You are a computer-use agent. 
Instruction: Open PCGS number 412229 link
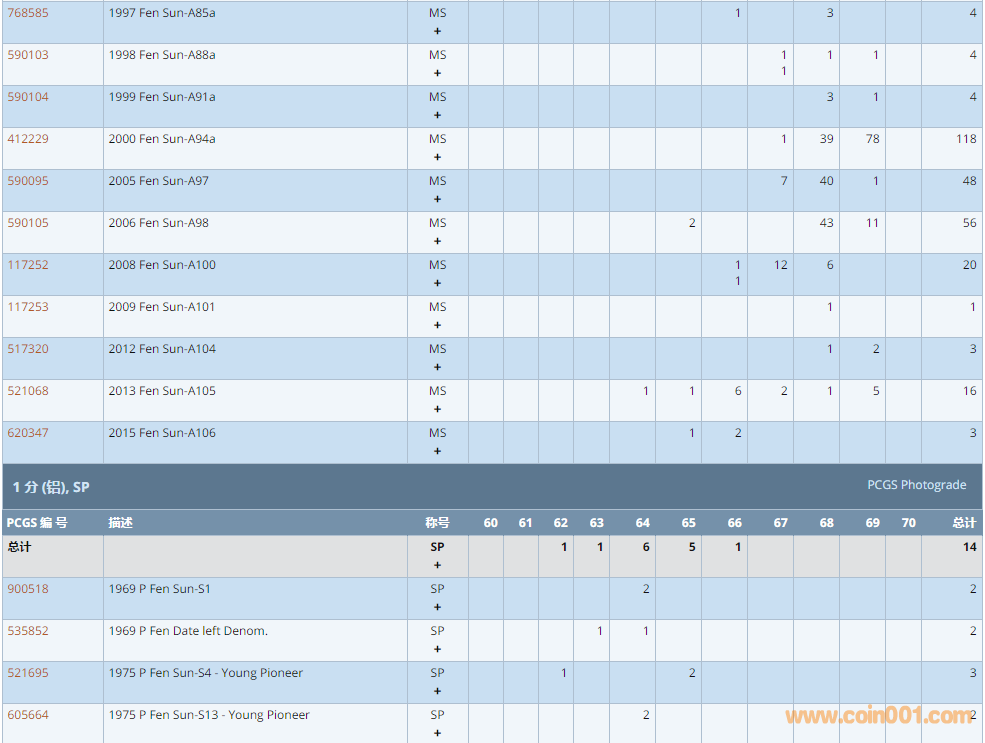click(27, 139)
